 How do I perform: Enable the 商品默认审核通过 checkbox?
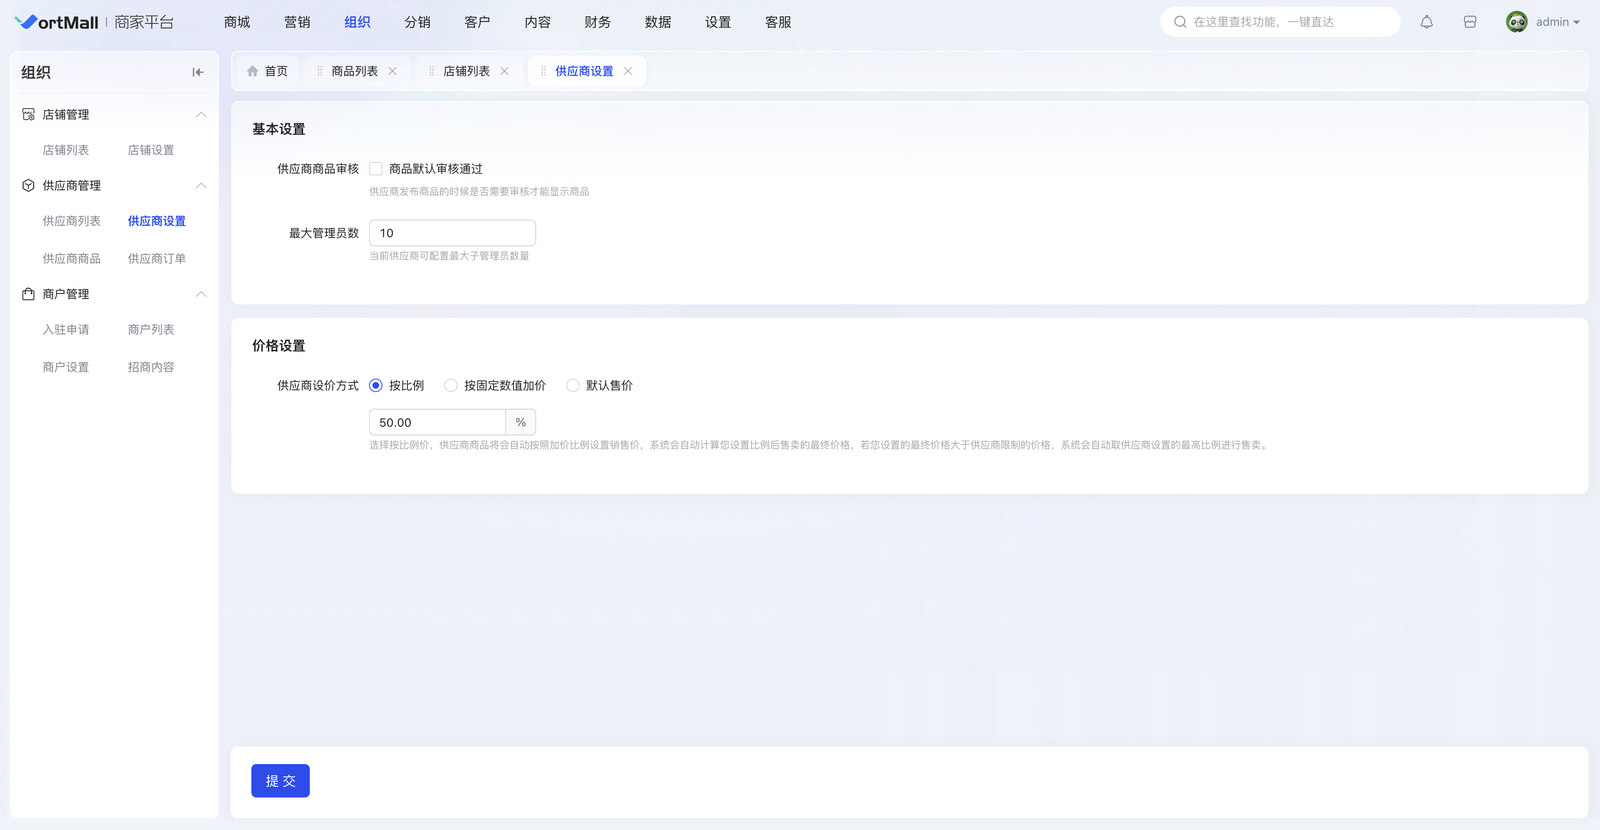pyautogui.click(x=376, y=169)
